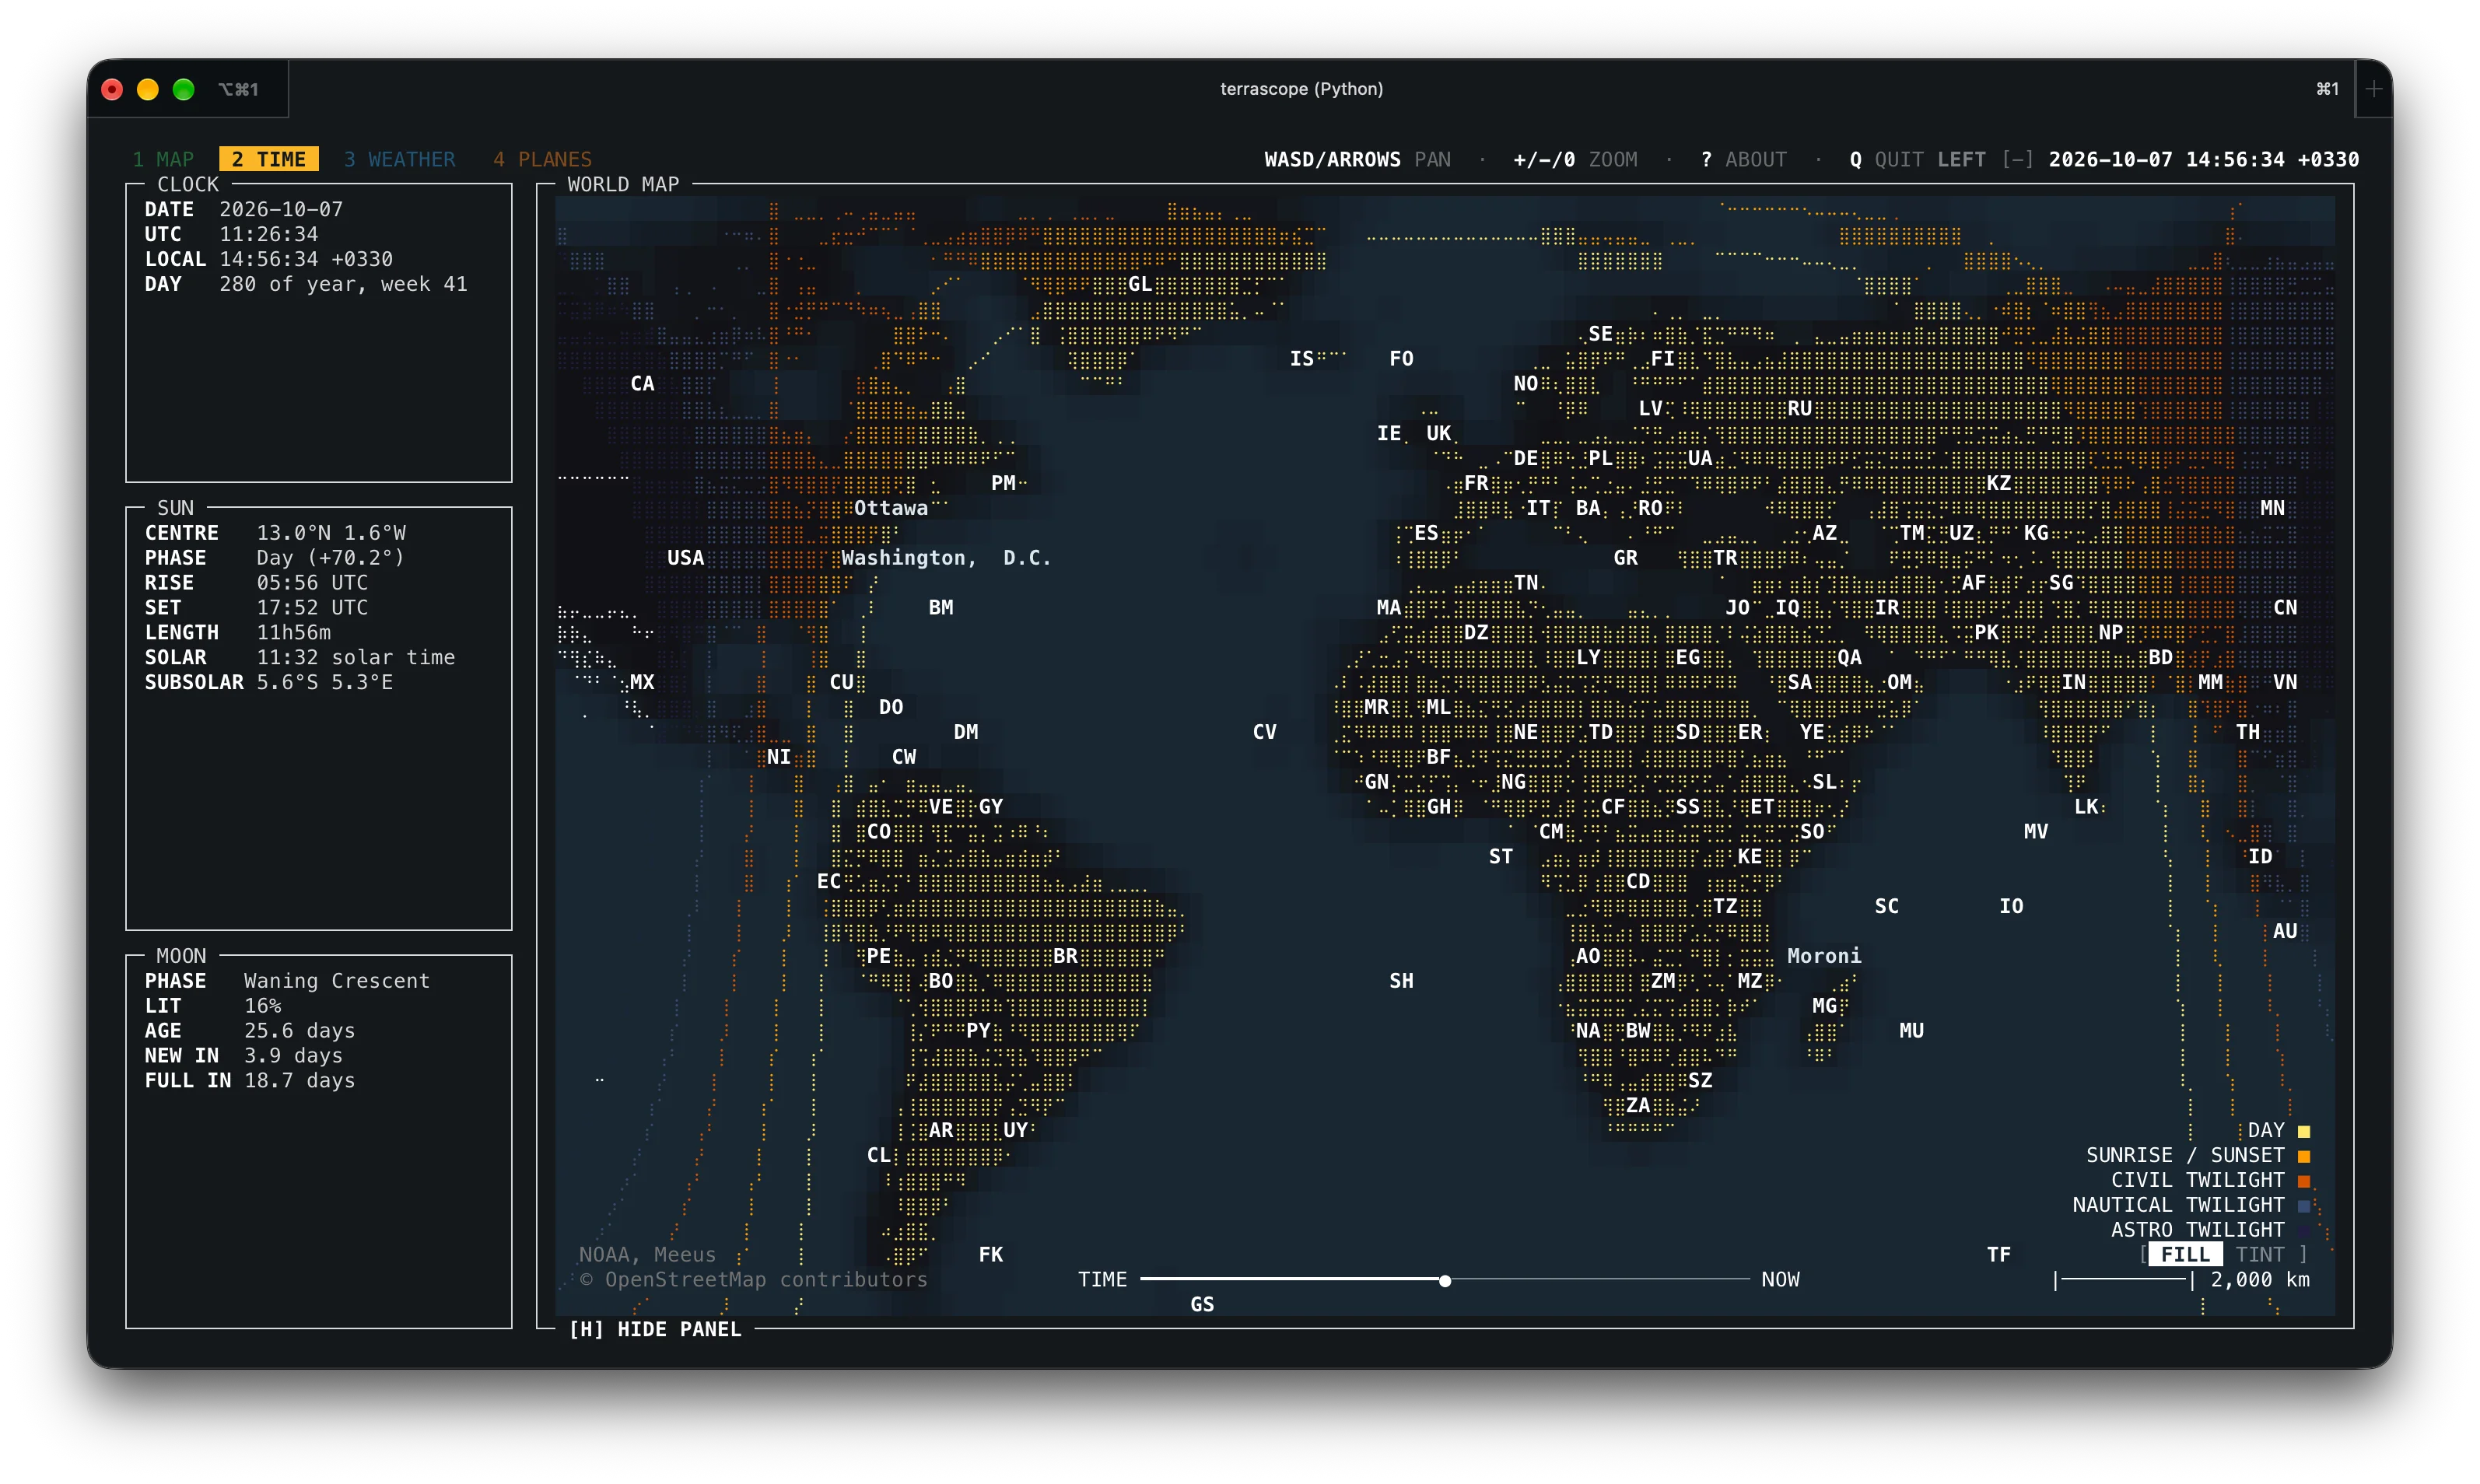The image size is (2480, 1484).
Task: Jump the time slider to NOW
Action: (1780, 1279)
